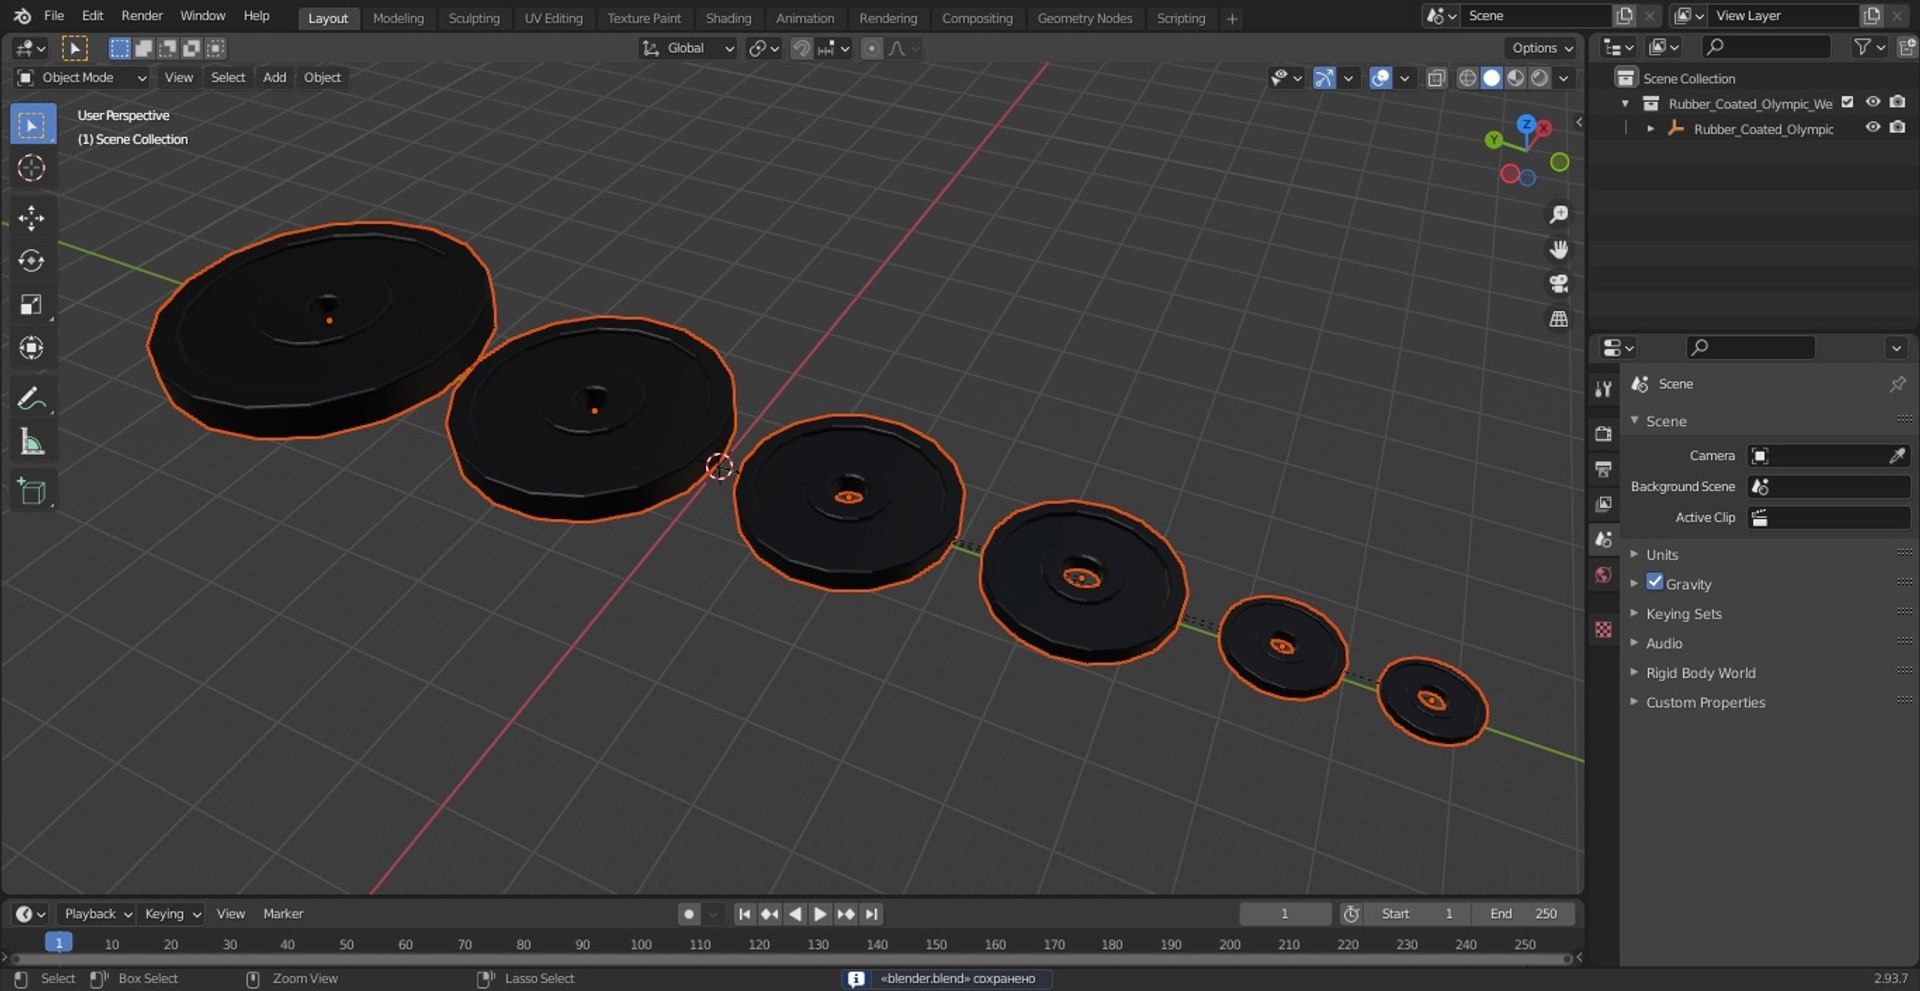Toggle proportional editing

click(x=872, y=48)
